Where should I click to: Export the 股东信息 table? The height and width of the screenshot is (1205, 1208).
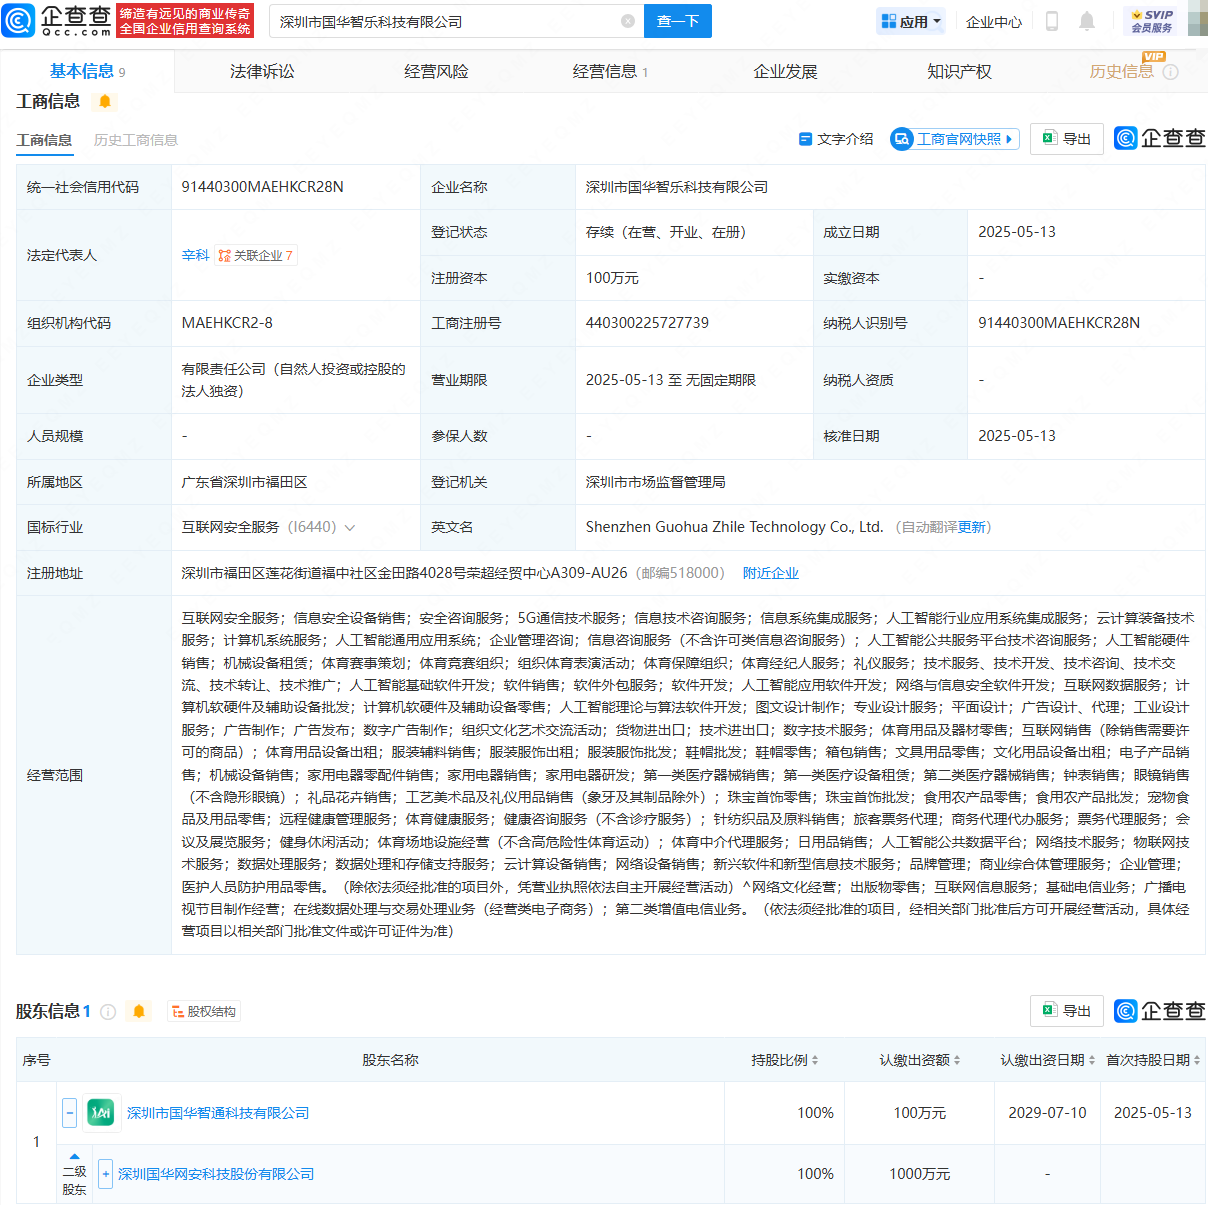(1067, 1011)
